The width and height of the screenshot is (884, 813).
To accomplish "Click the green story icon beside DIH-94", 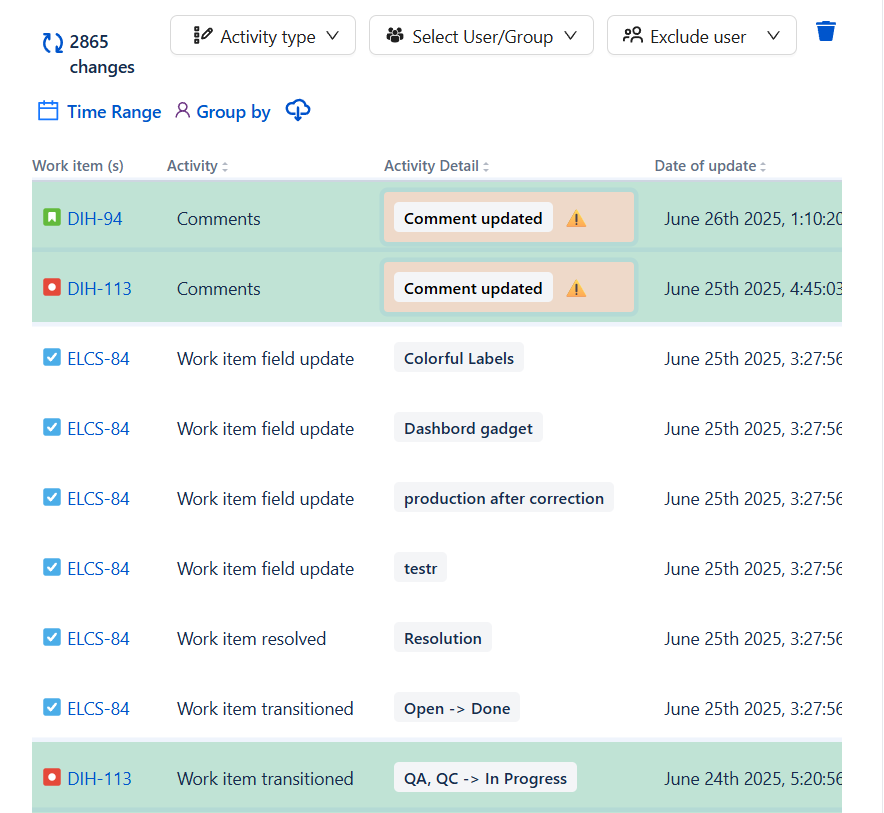I will tap(52, 218).
